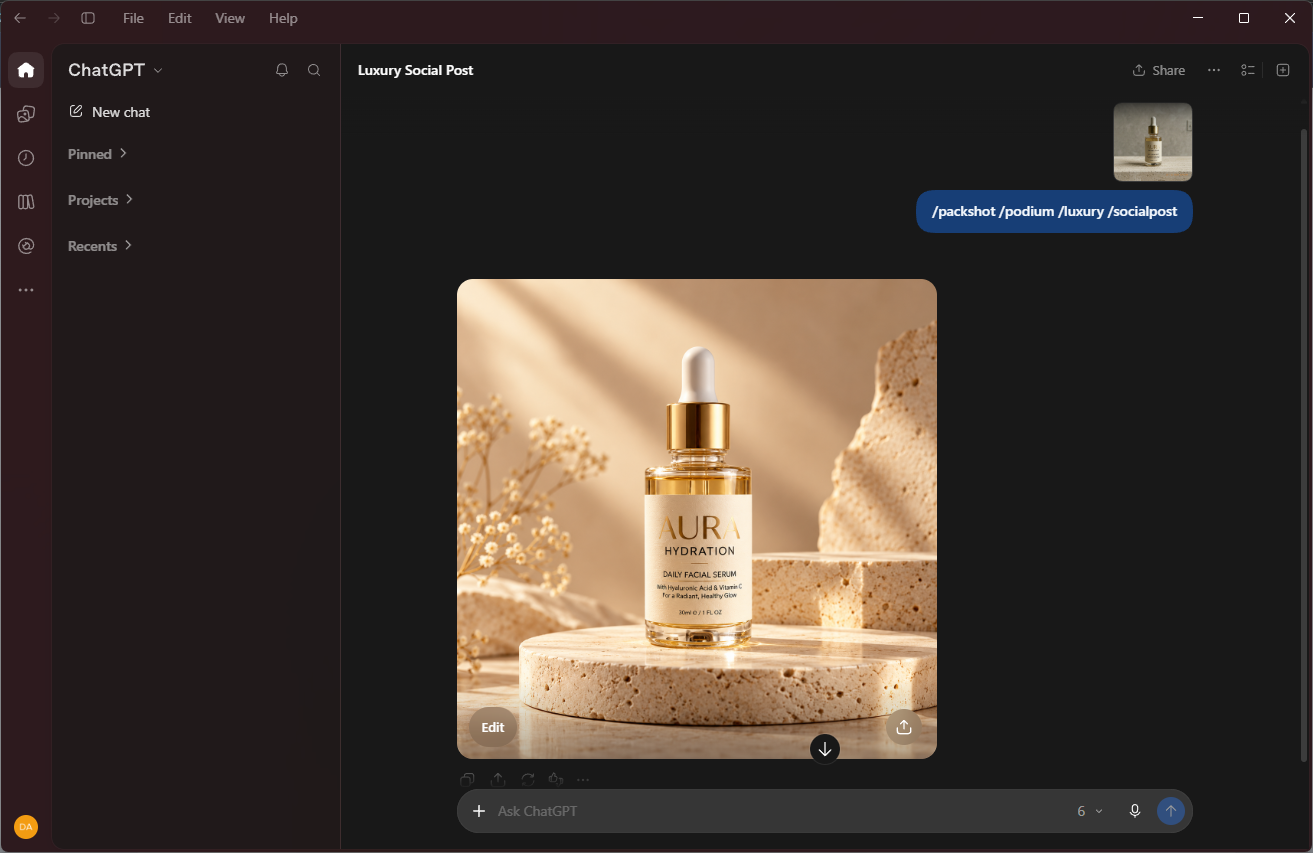Viewport: 1313px width, 853px height.
Task: Open the View menu
Action: [x=230, y=18]
